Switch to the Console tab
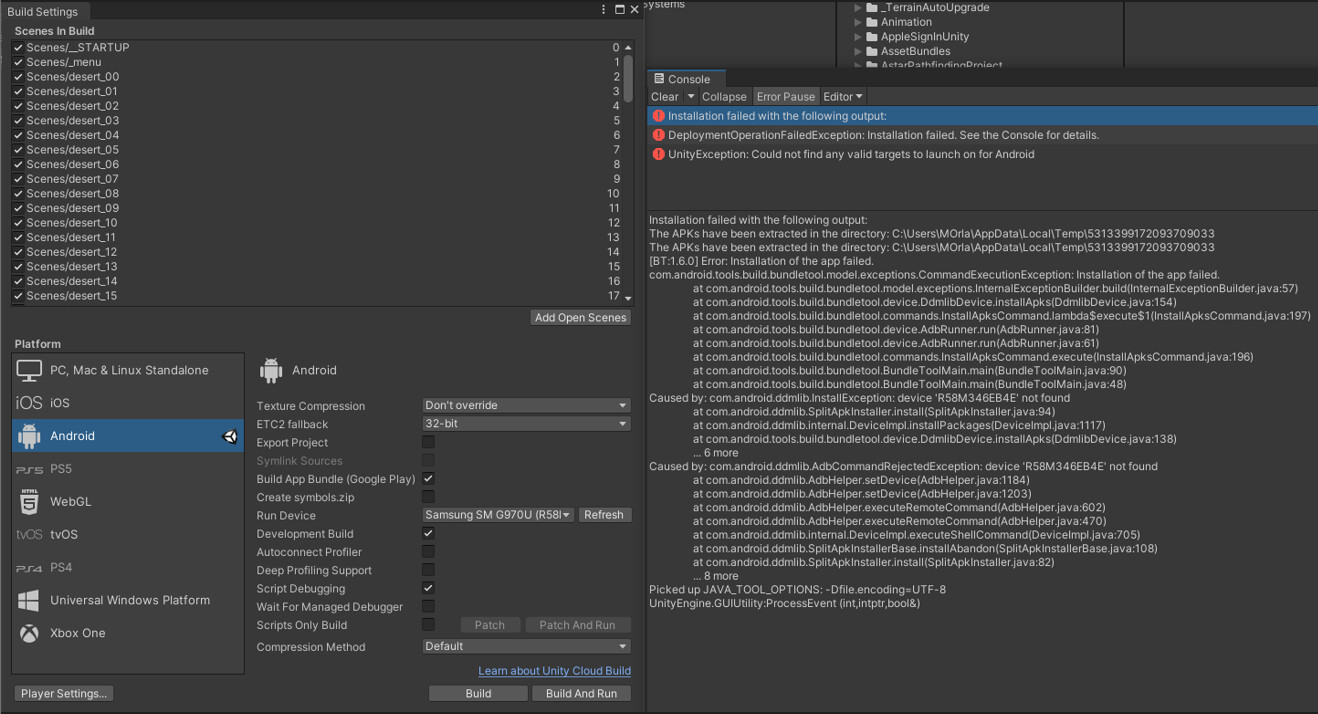This screenshot has height=714, width=1318. [686, 78]
